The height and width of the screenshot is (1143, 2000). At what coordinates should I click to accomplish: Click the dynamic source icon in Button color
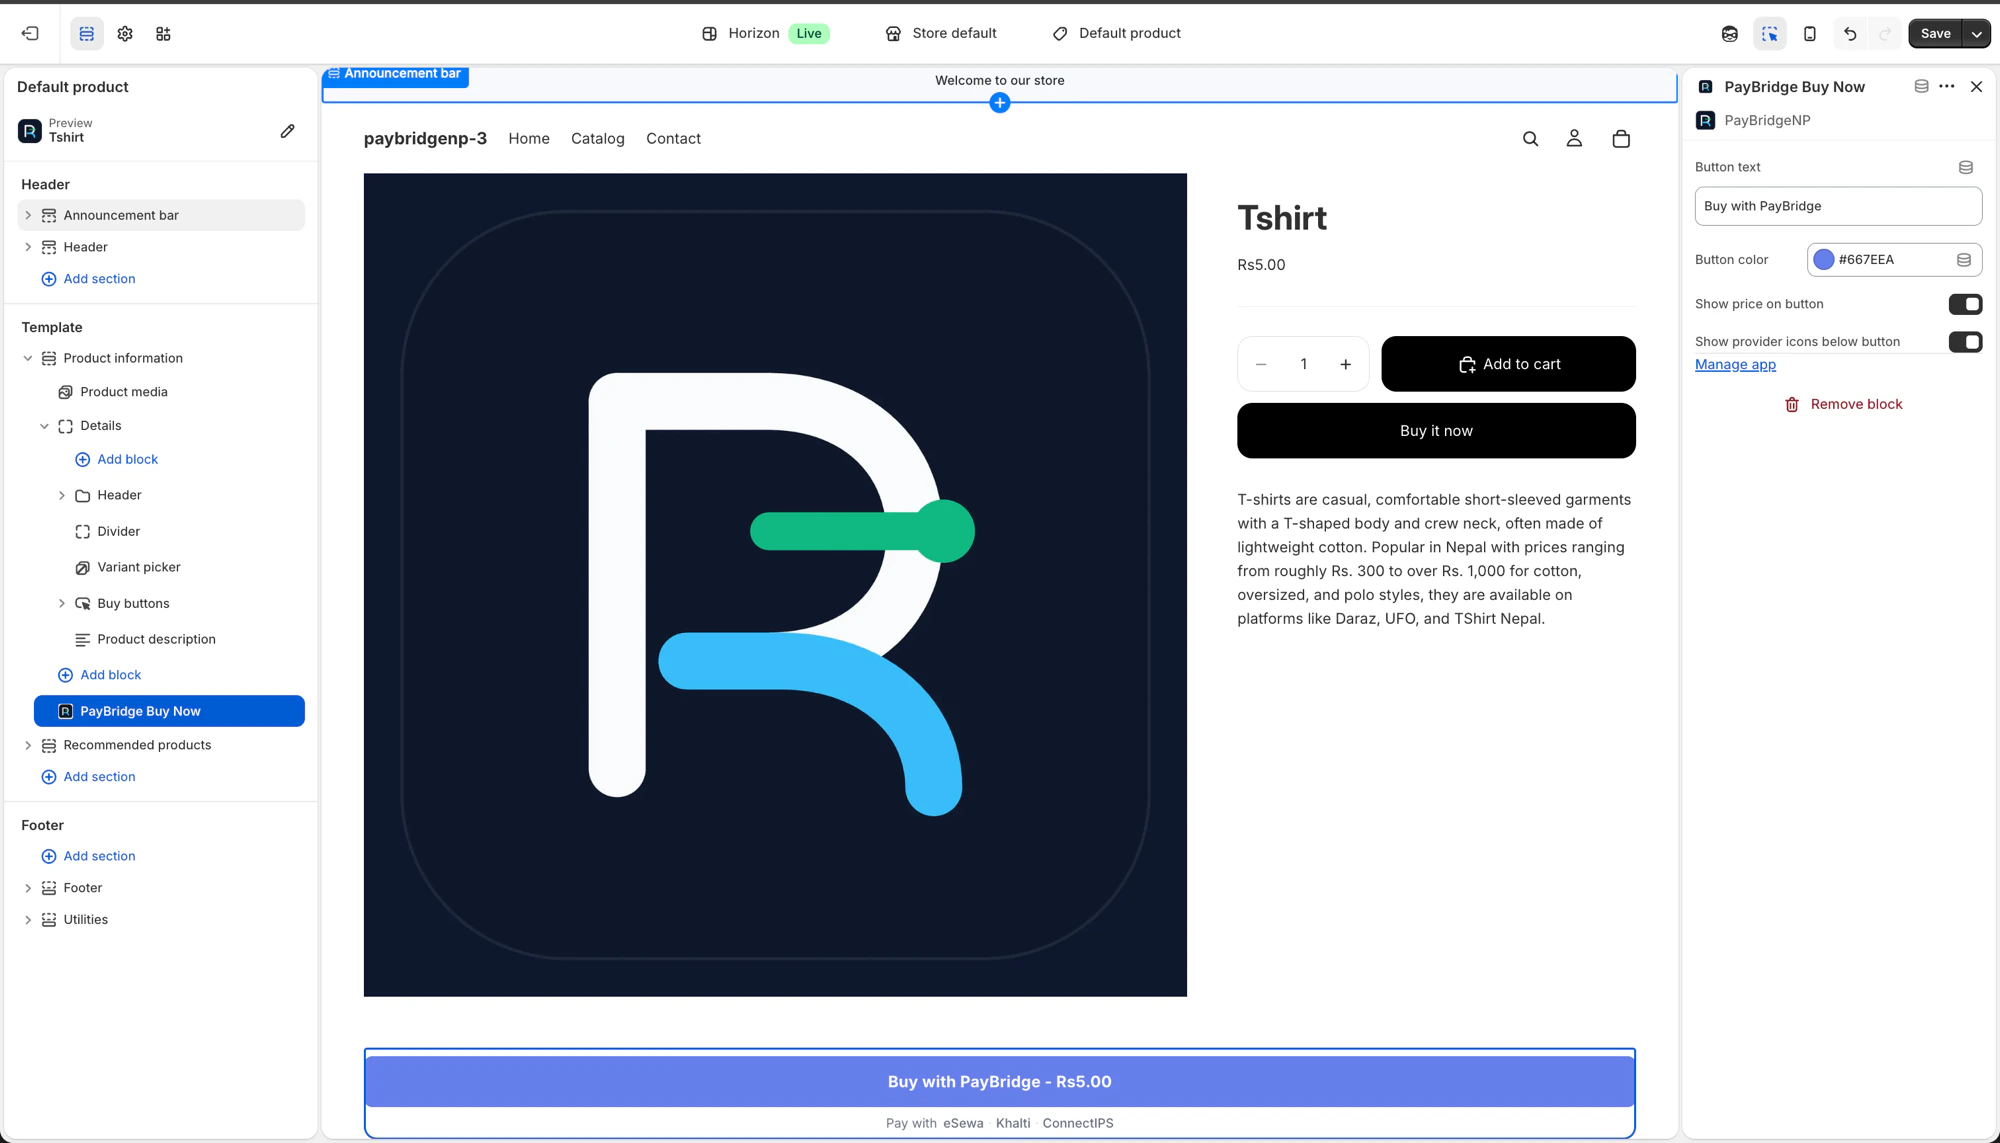(1964, 260)
